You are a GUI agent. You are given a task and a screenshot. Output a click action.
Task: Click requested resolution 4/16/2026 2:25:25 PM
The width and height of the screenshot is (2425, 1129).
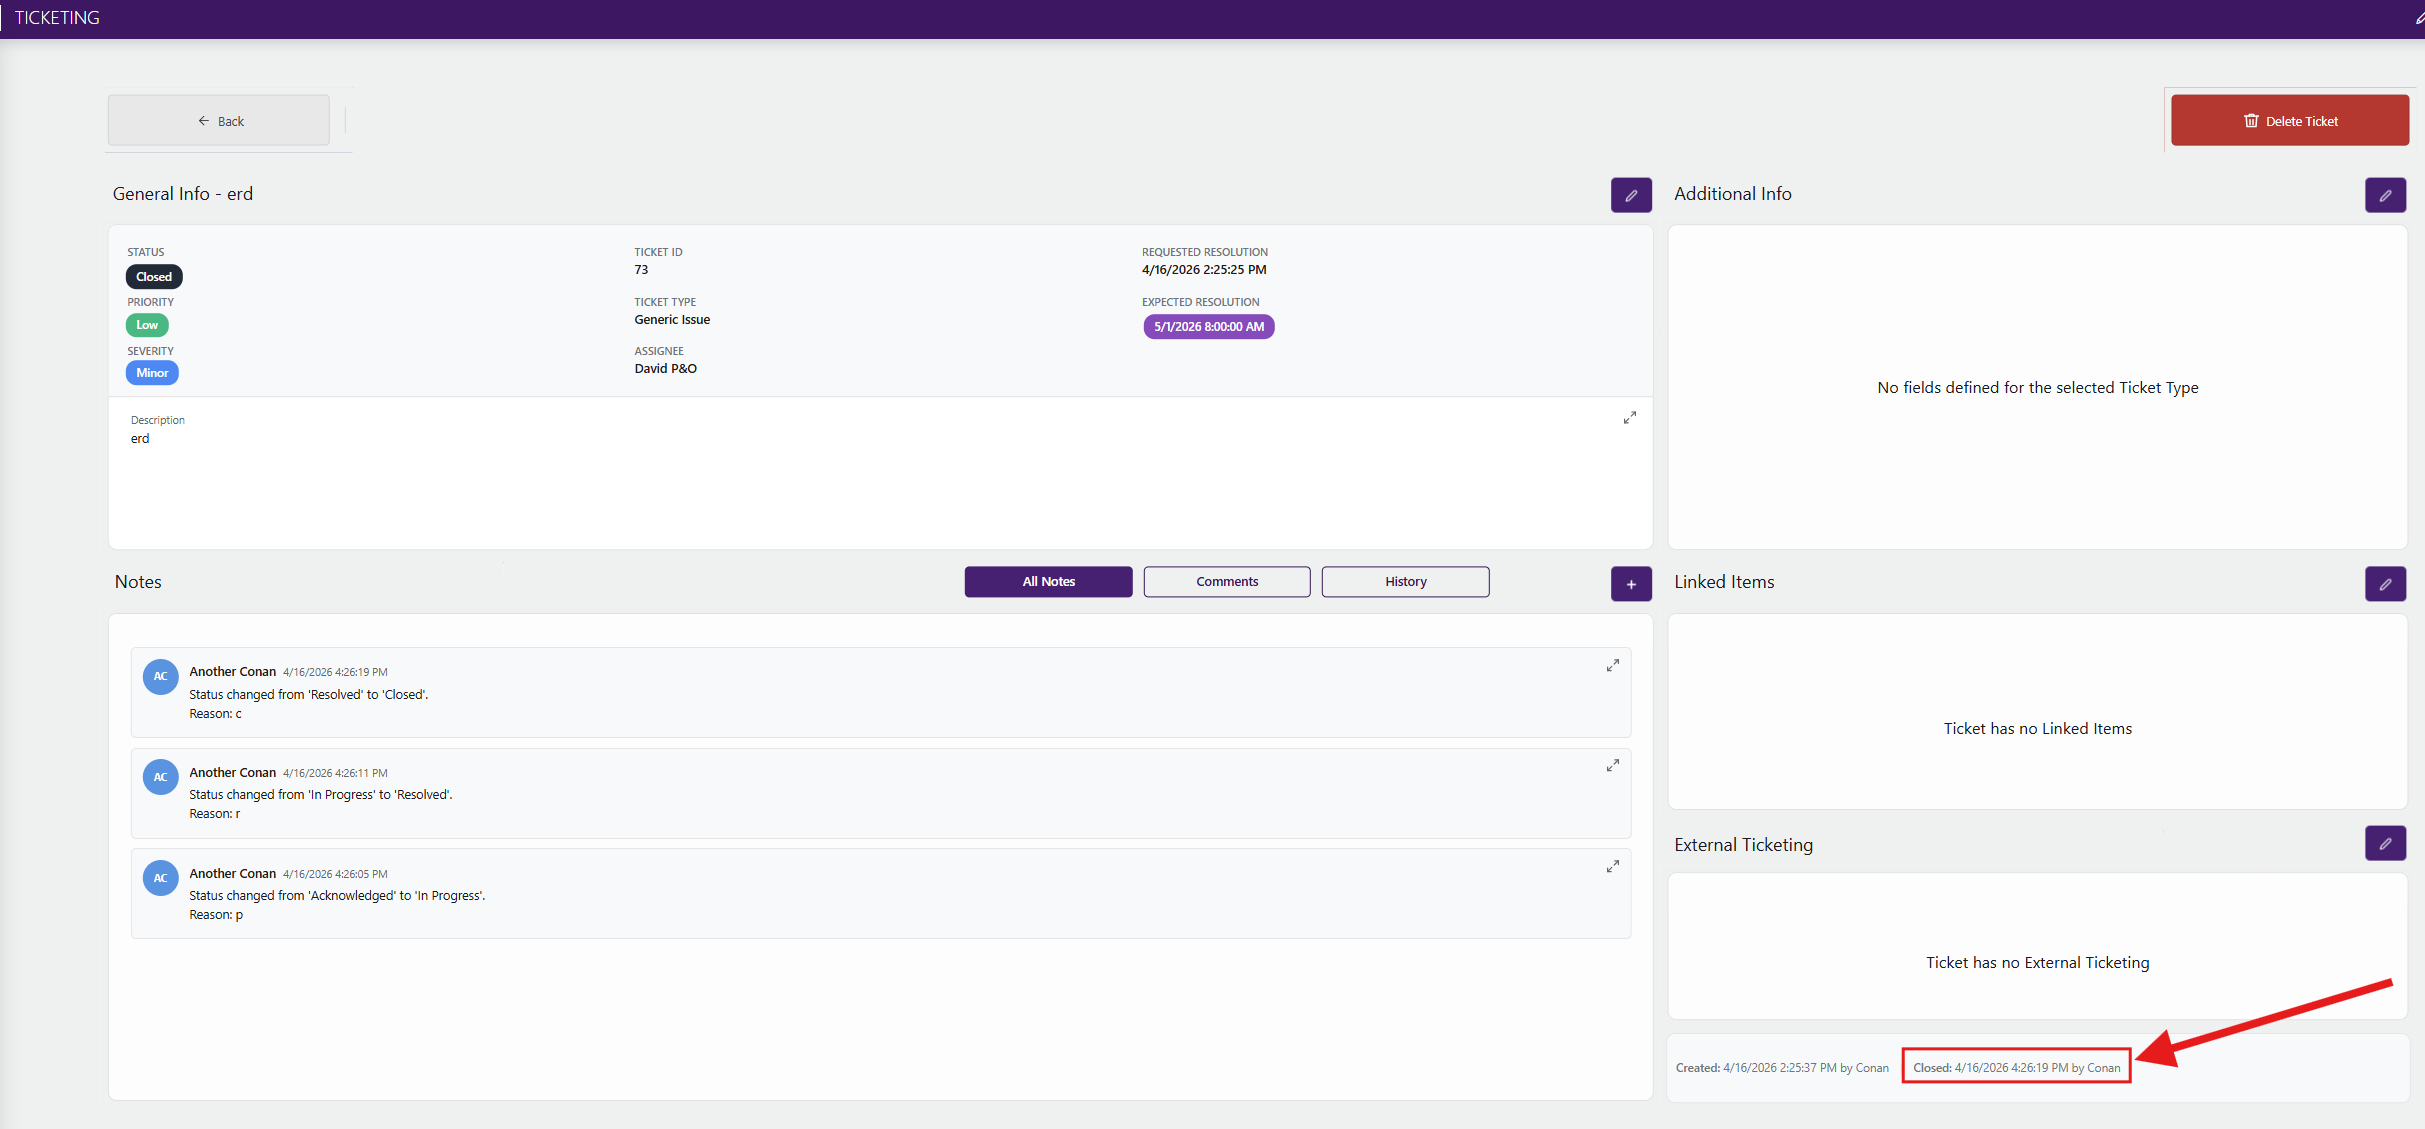point(1204,270)
